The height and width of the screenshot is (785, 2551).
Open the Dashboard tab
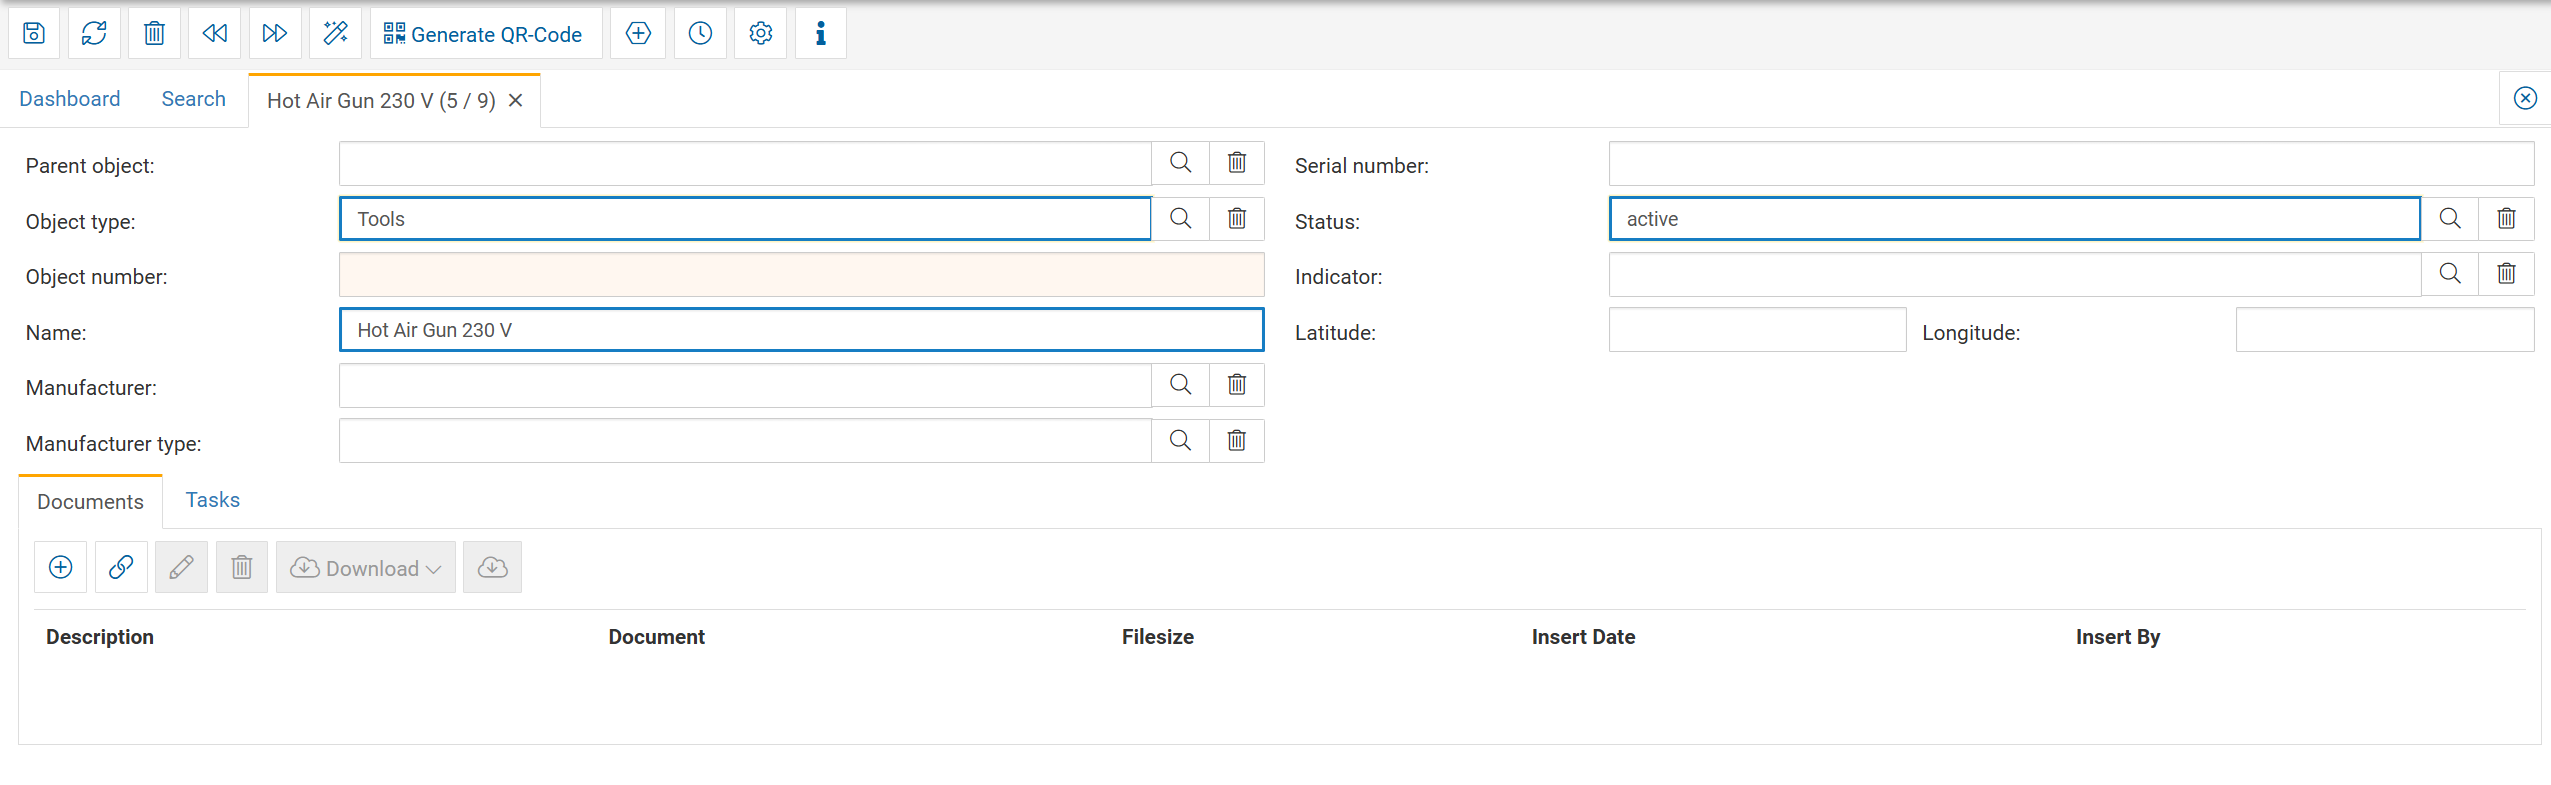click(70, 99)
